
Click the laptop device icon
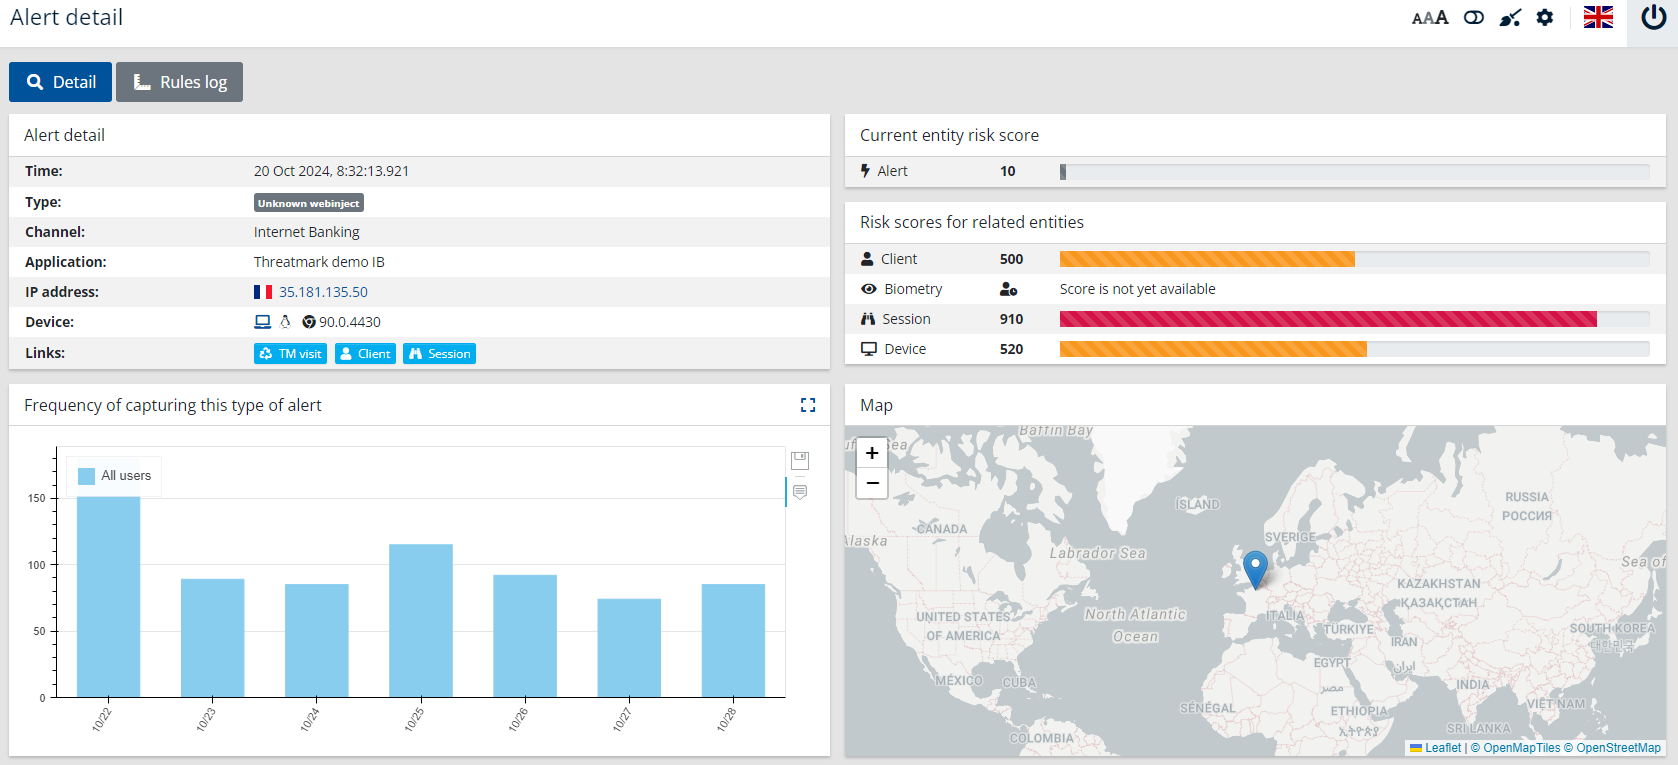263,322
